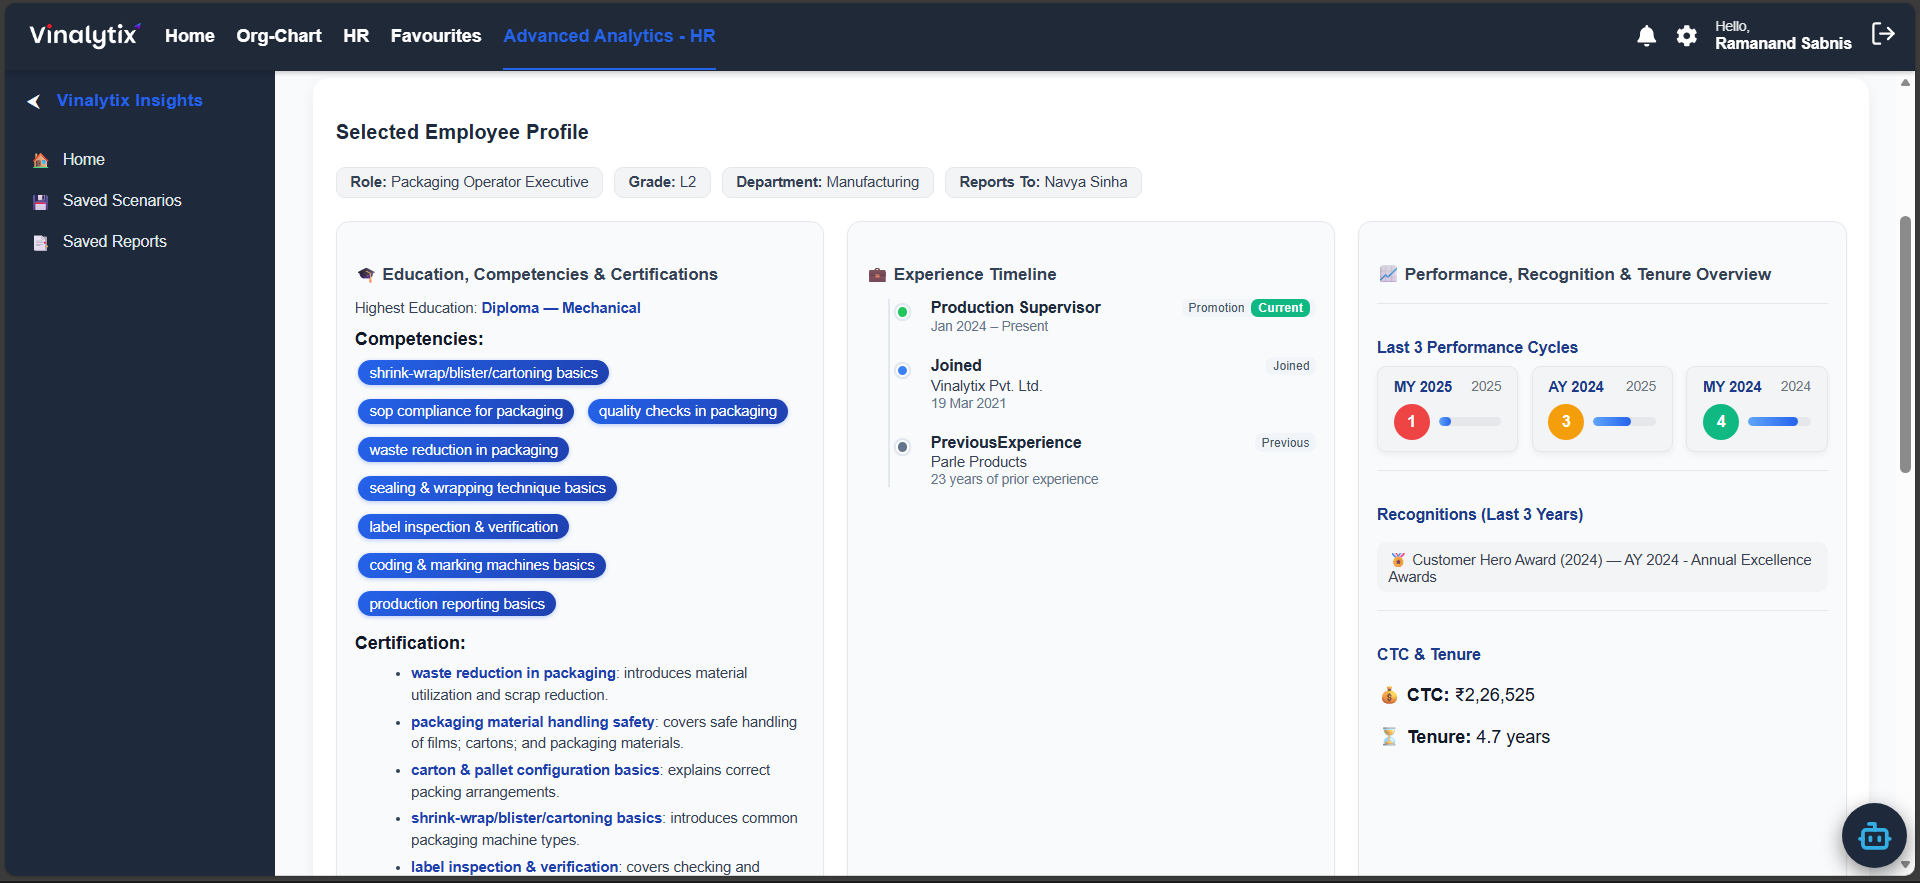Click waste reduction in packaging chip
The height and width of the screenshot is (883, 1920).
(464, 450)
